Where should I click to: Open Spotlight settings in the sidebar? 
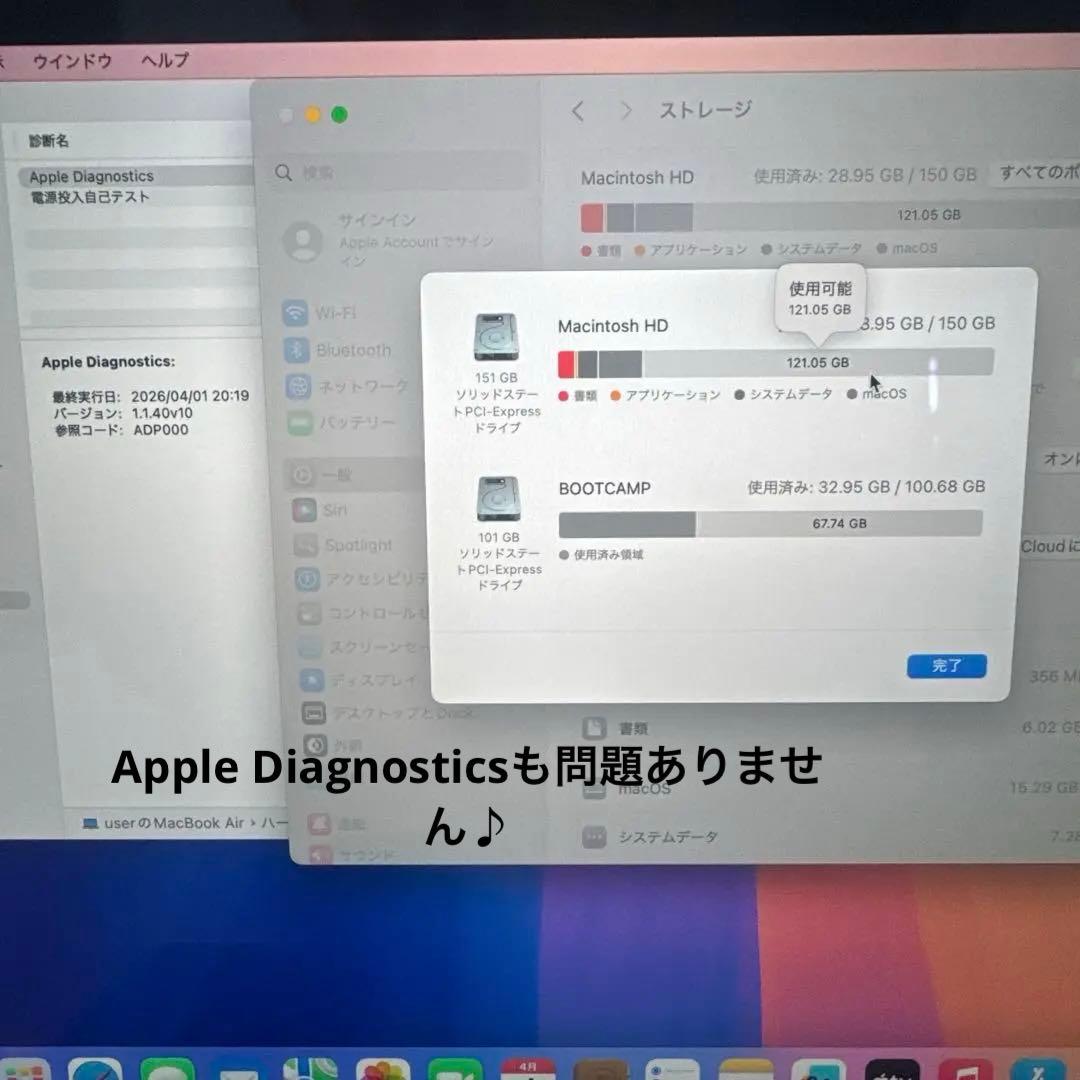point(343,545)
